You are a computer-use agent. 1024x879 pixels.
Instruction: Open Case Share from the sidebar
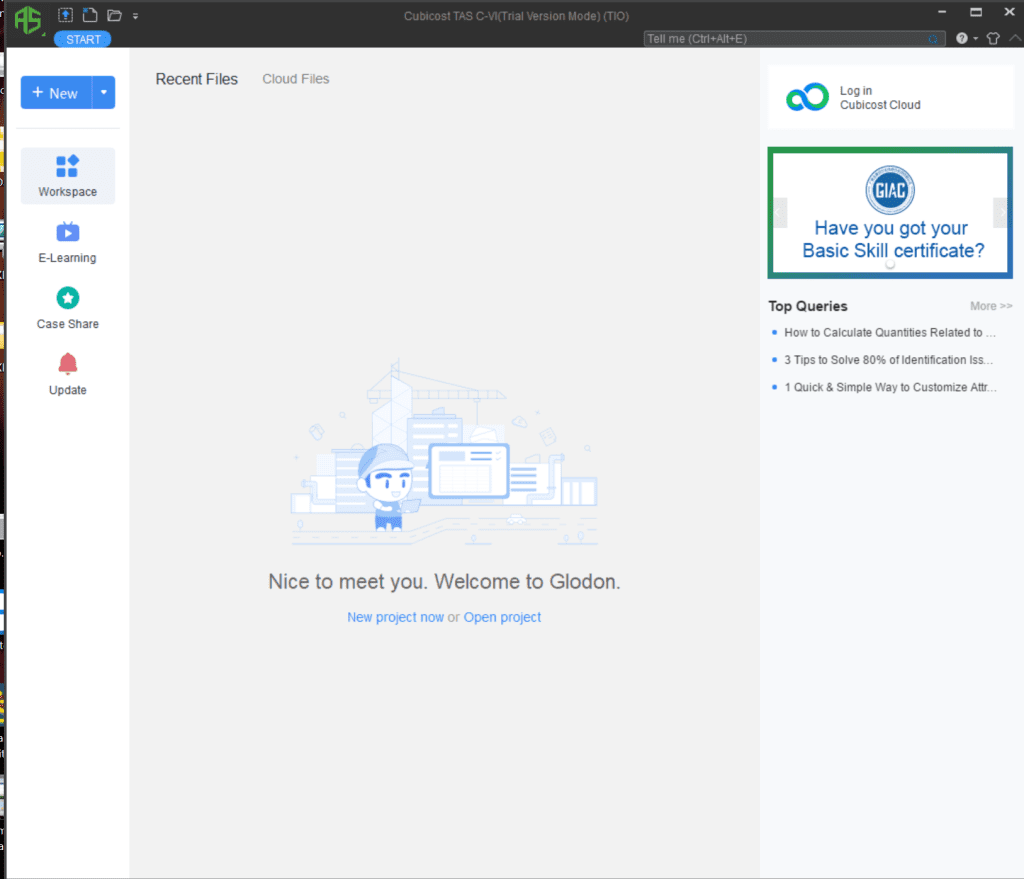[x=68, y=308]
